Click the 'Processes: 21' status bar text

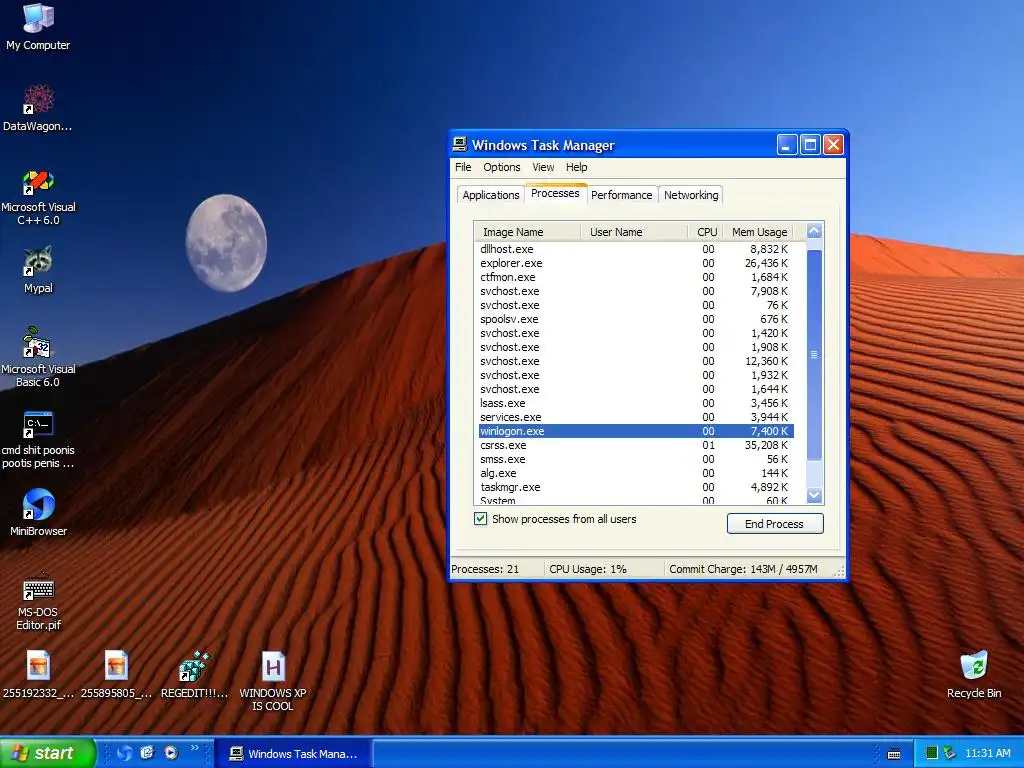click(x=485, y=569)
